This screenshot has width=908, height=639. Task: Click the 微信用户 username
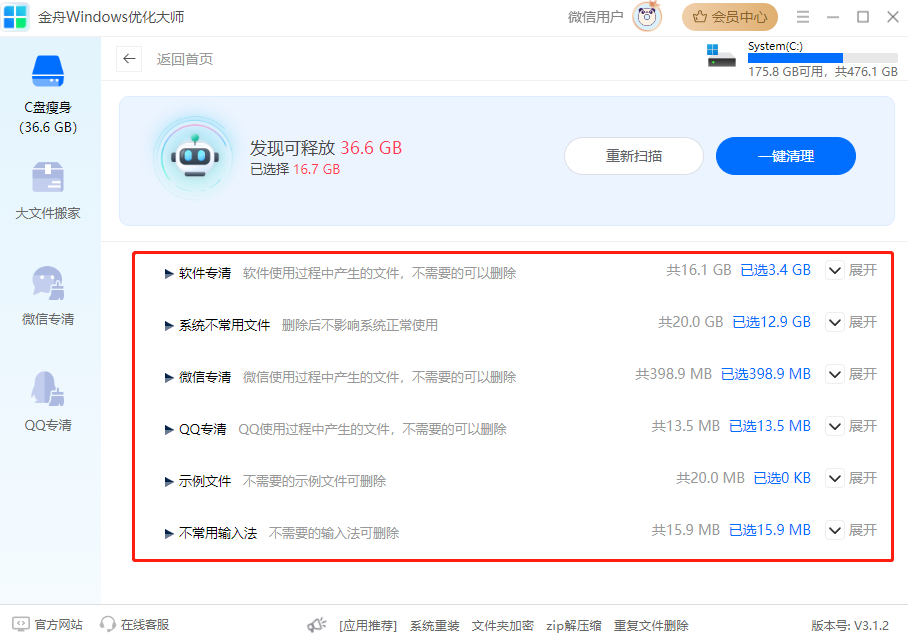coord(595,17)
